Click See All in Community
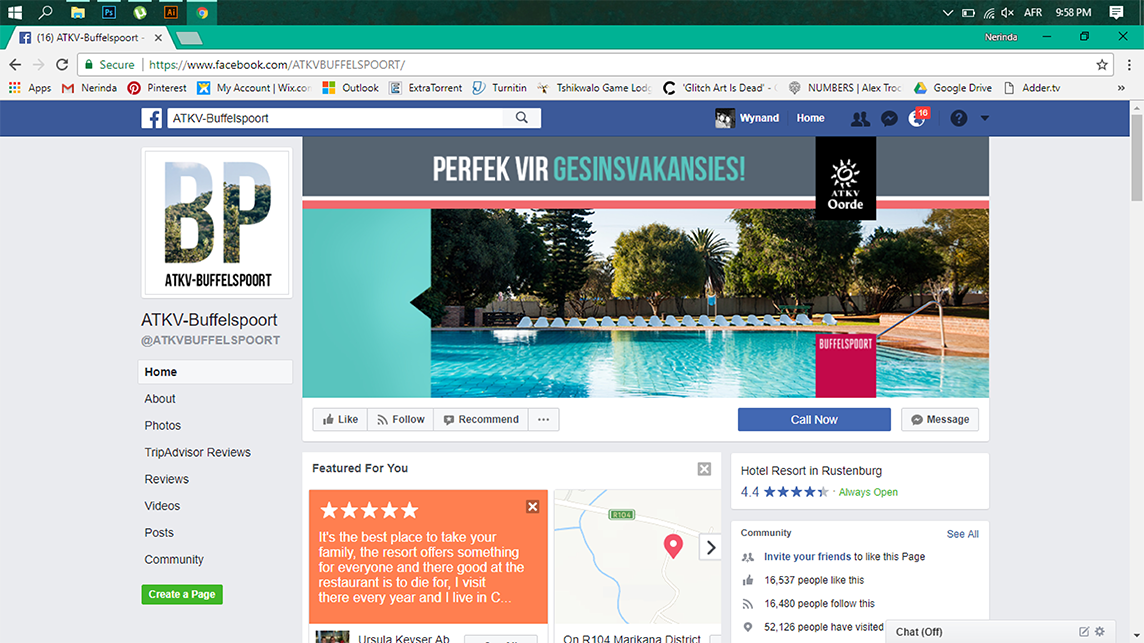Image resolution: width=1144 pixels, height=643 pixels. 962,534
